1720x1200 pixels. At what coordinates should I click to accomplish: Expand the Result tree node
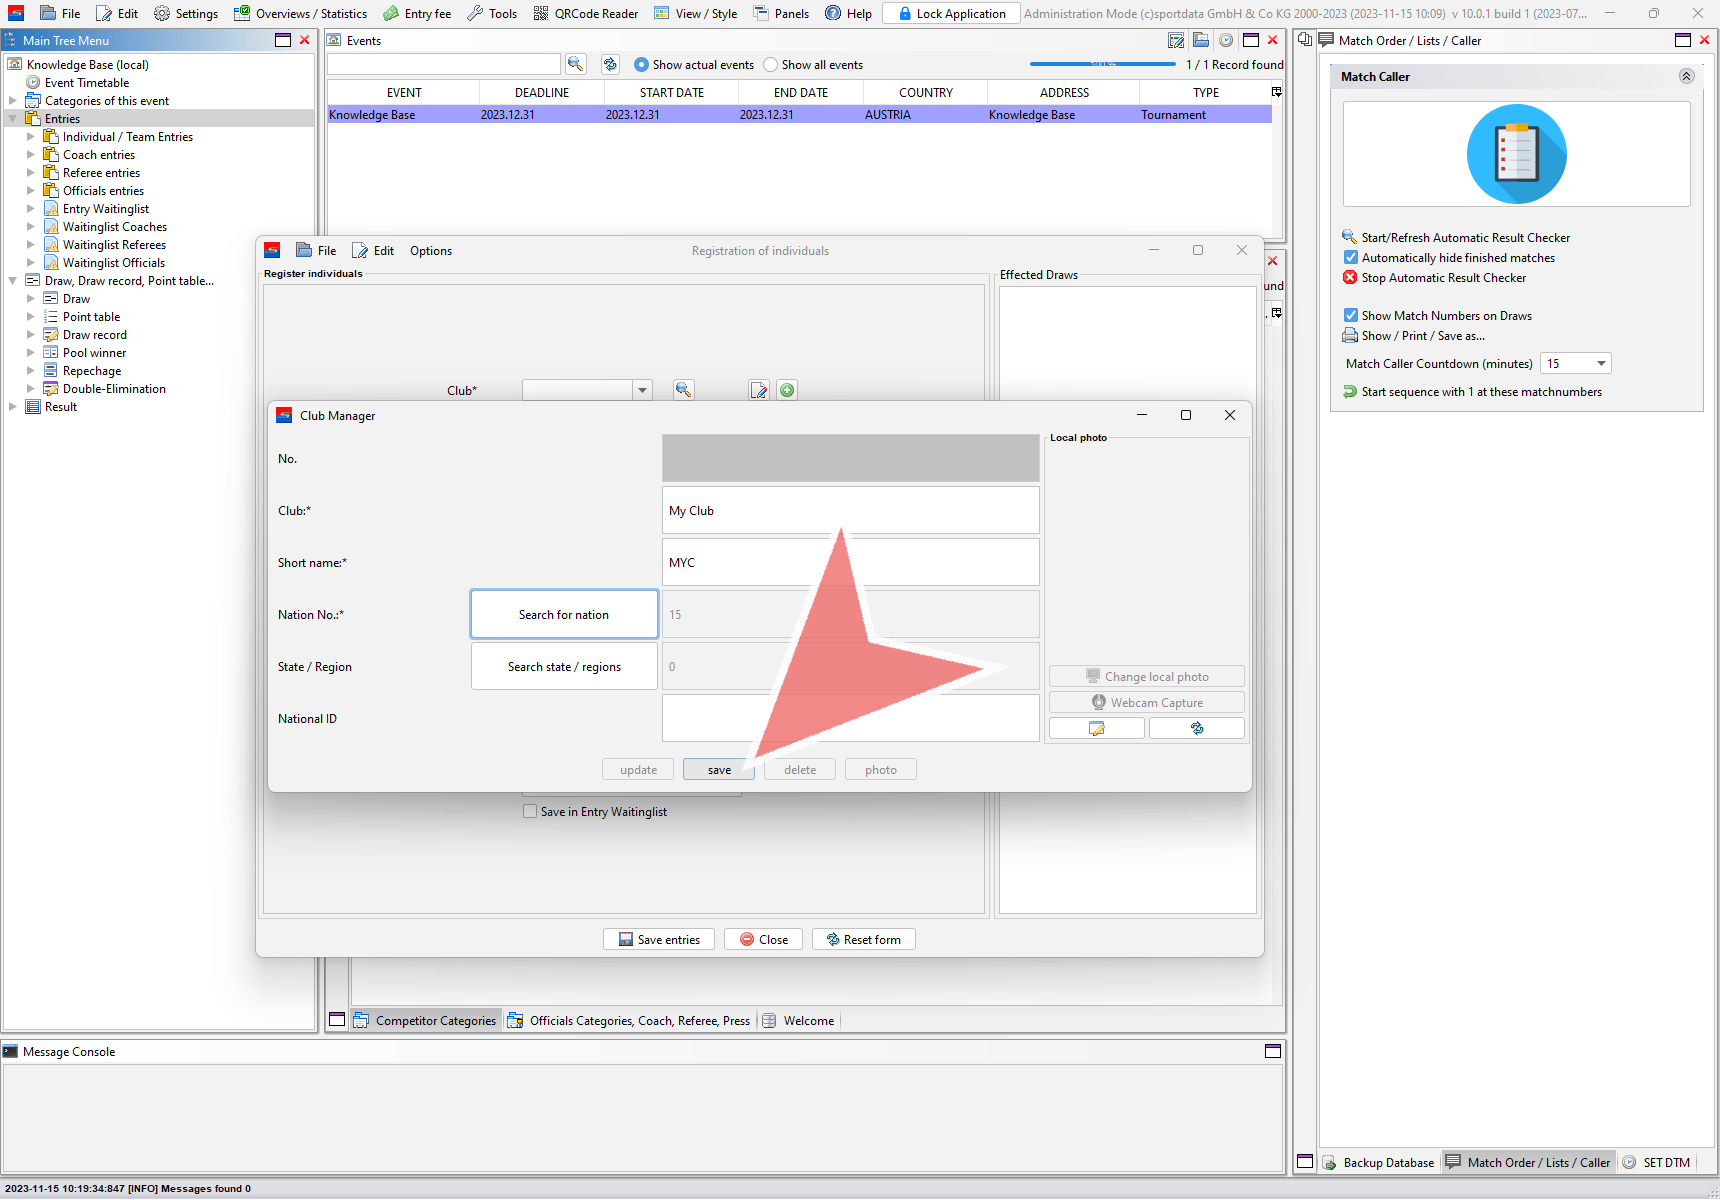[x=12, y=406]
